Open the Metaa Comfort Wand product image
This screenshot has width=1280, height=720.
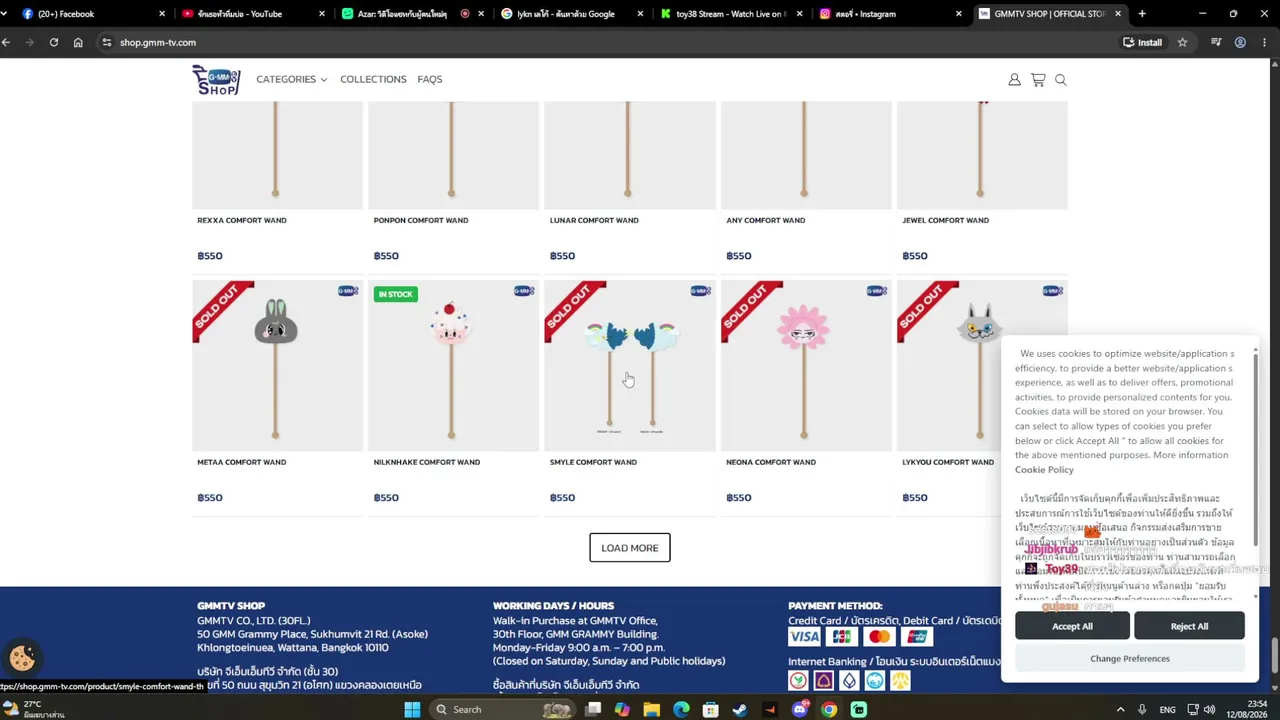(x=277, y=366)
